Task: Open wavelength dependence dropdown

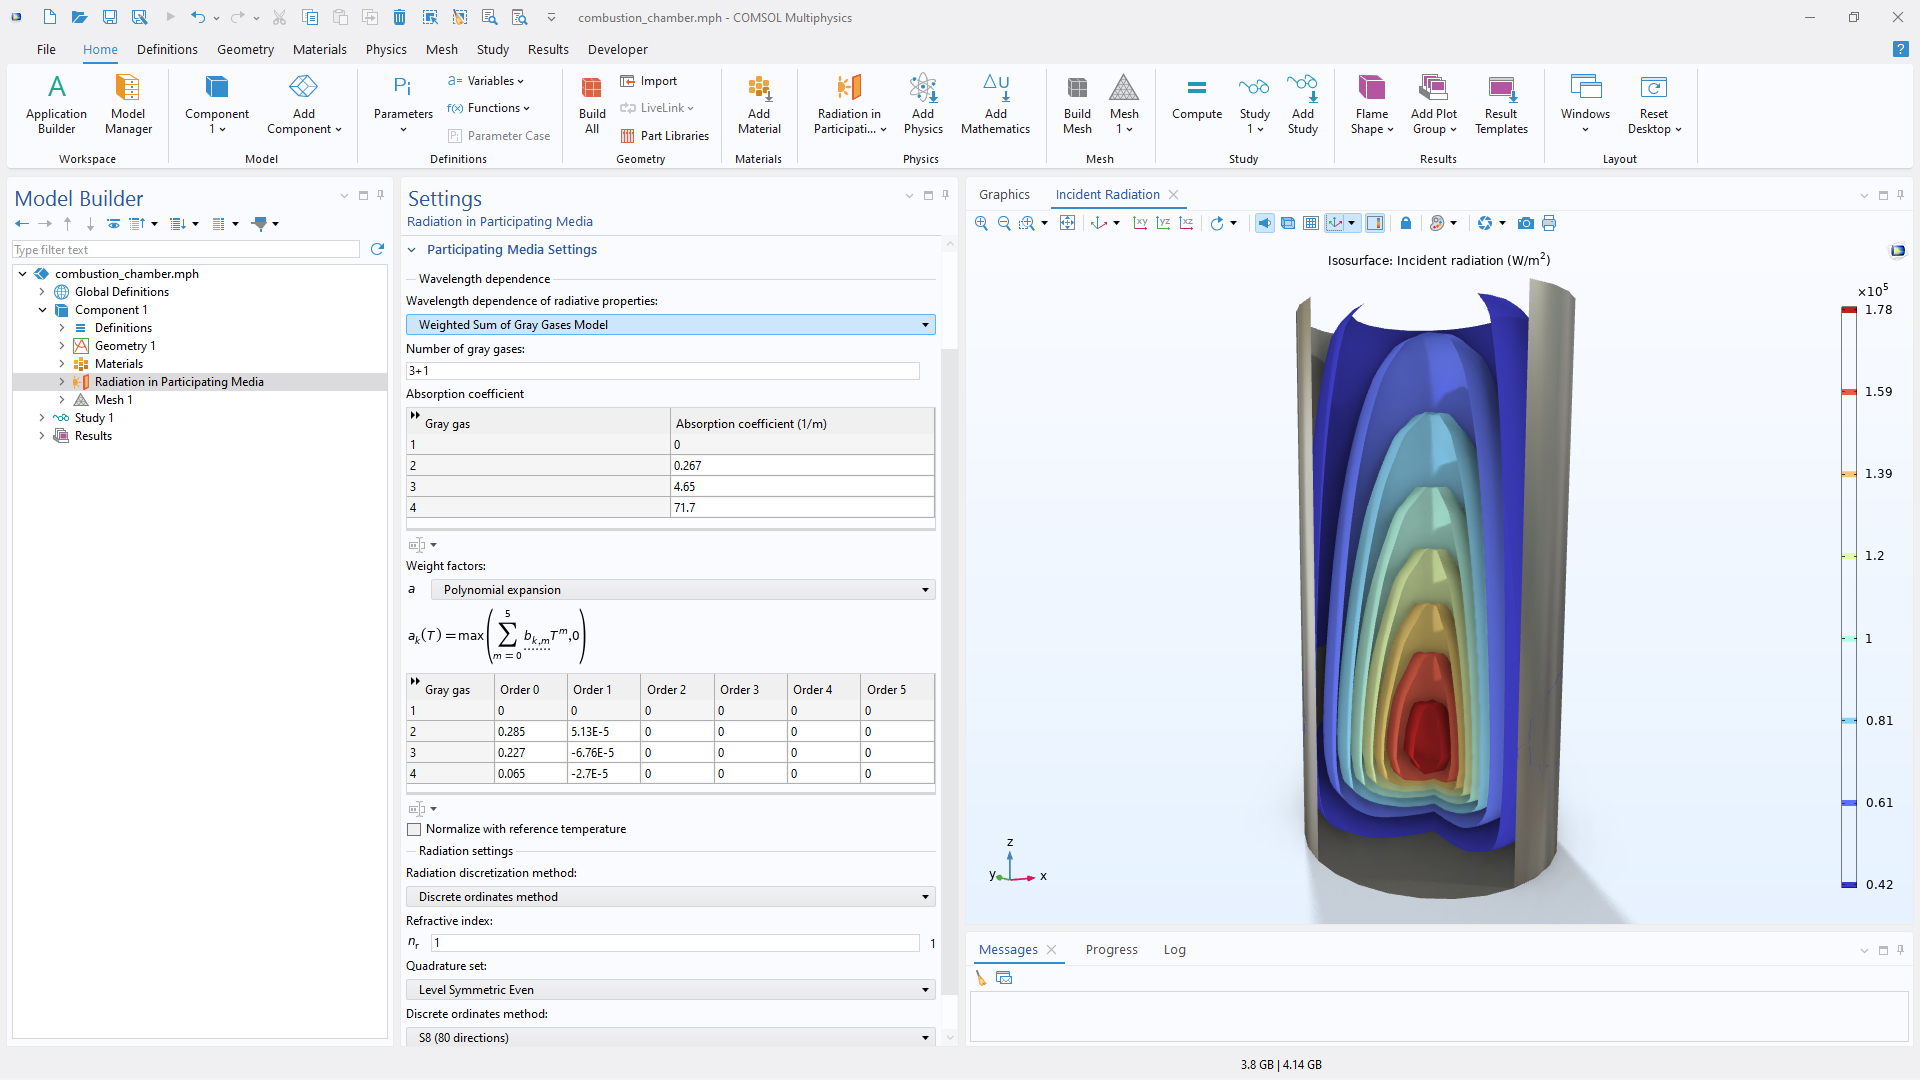Action: pyautogui.click(x=670, y=325)
